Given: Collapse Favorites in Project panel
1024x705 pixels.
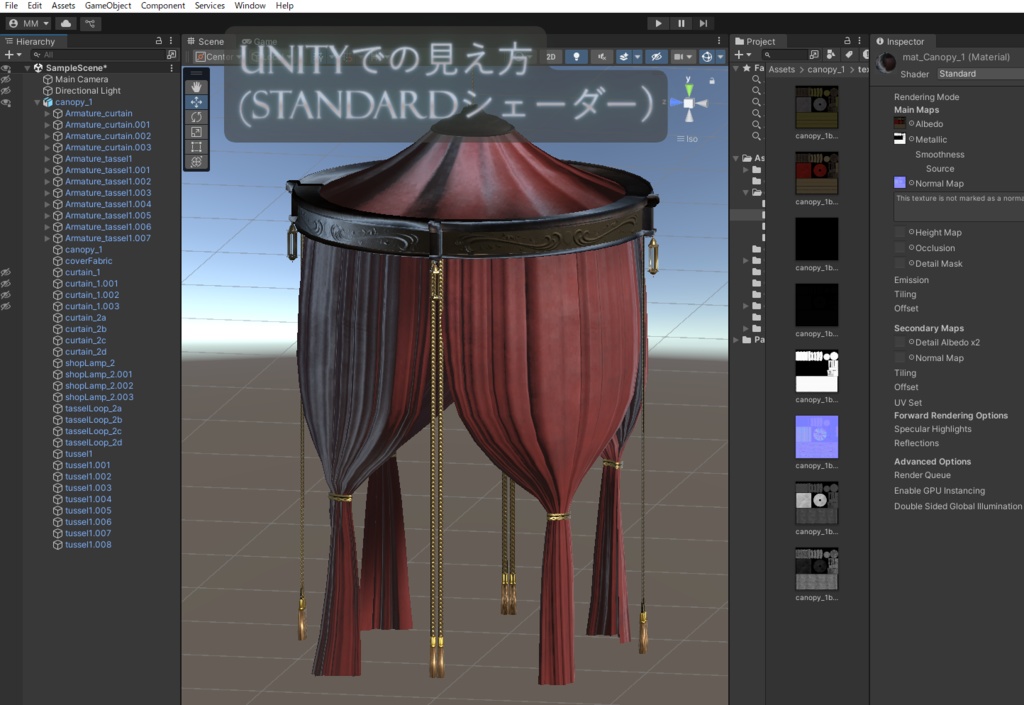Looking at the screenshot, I should point(736,68).
